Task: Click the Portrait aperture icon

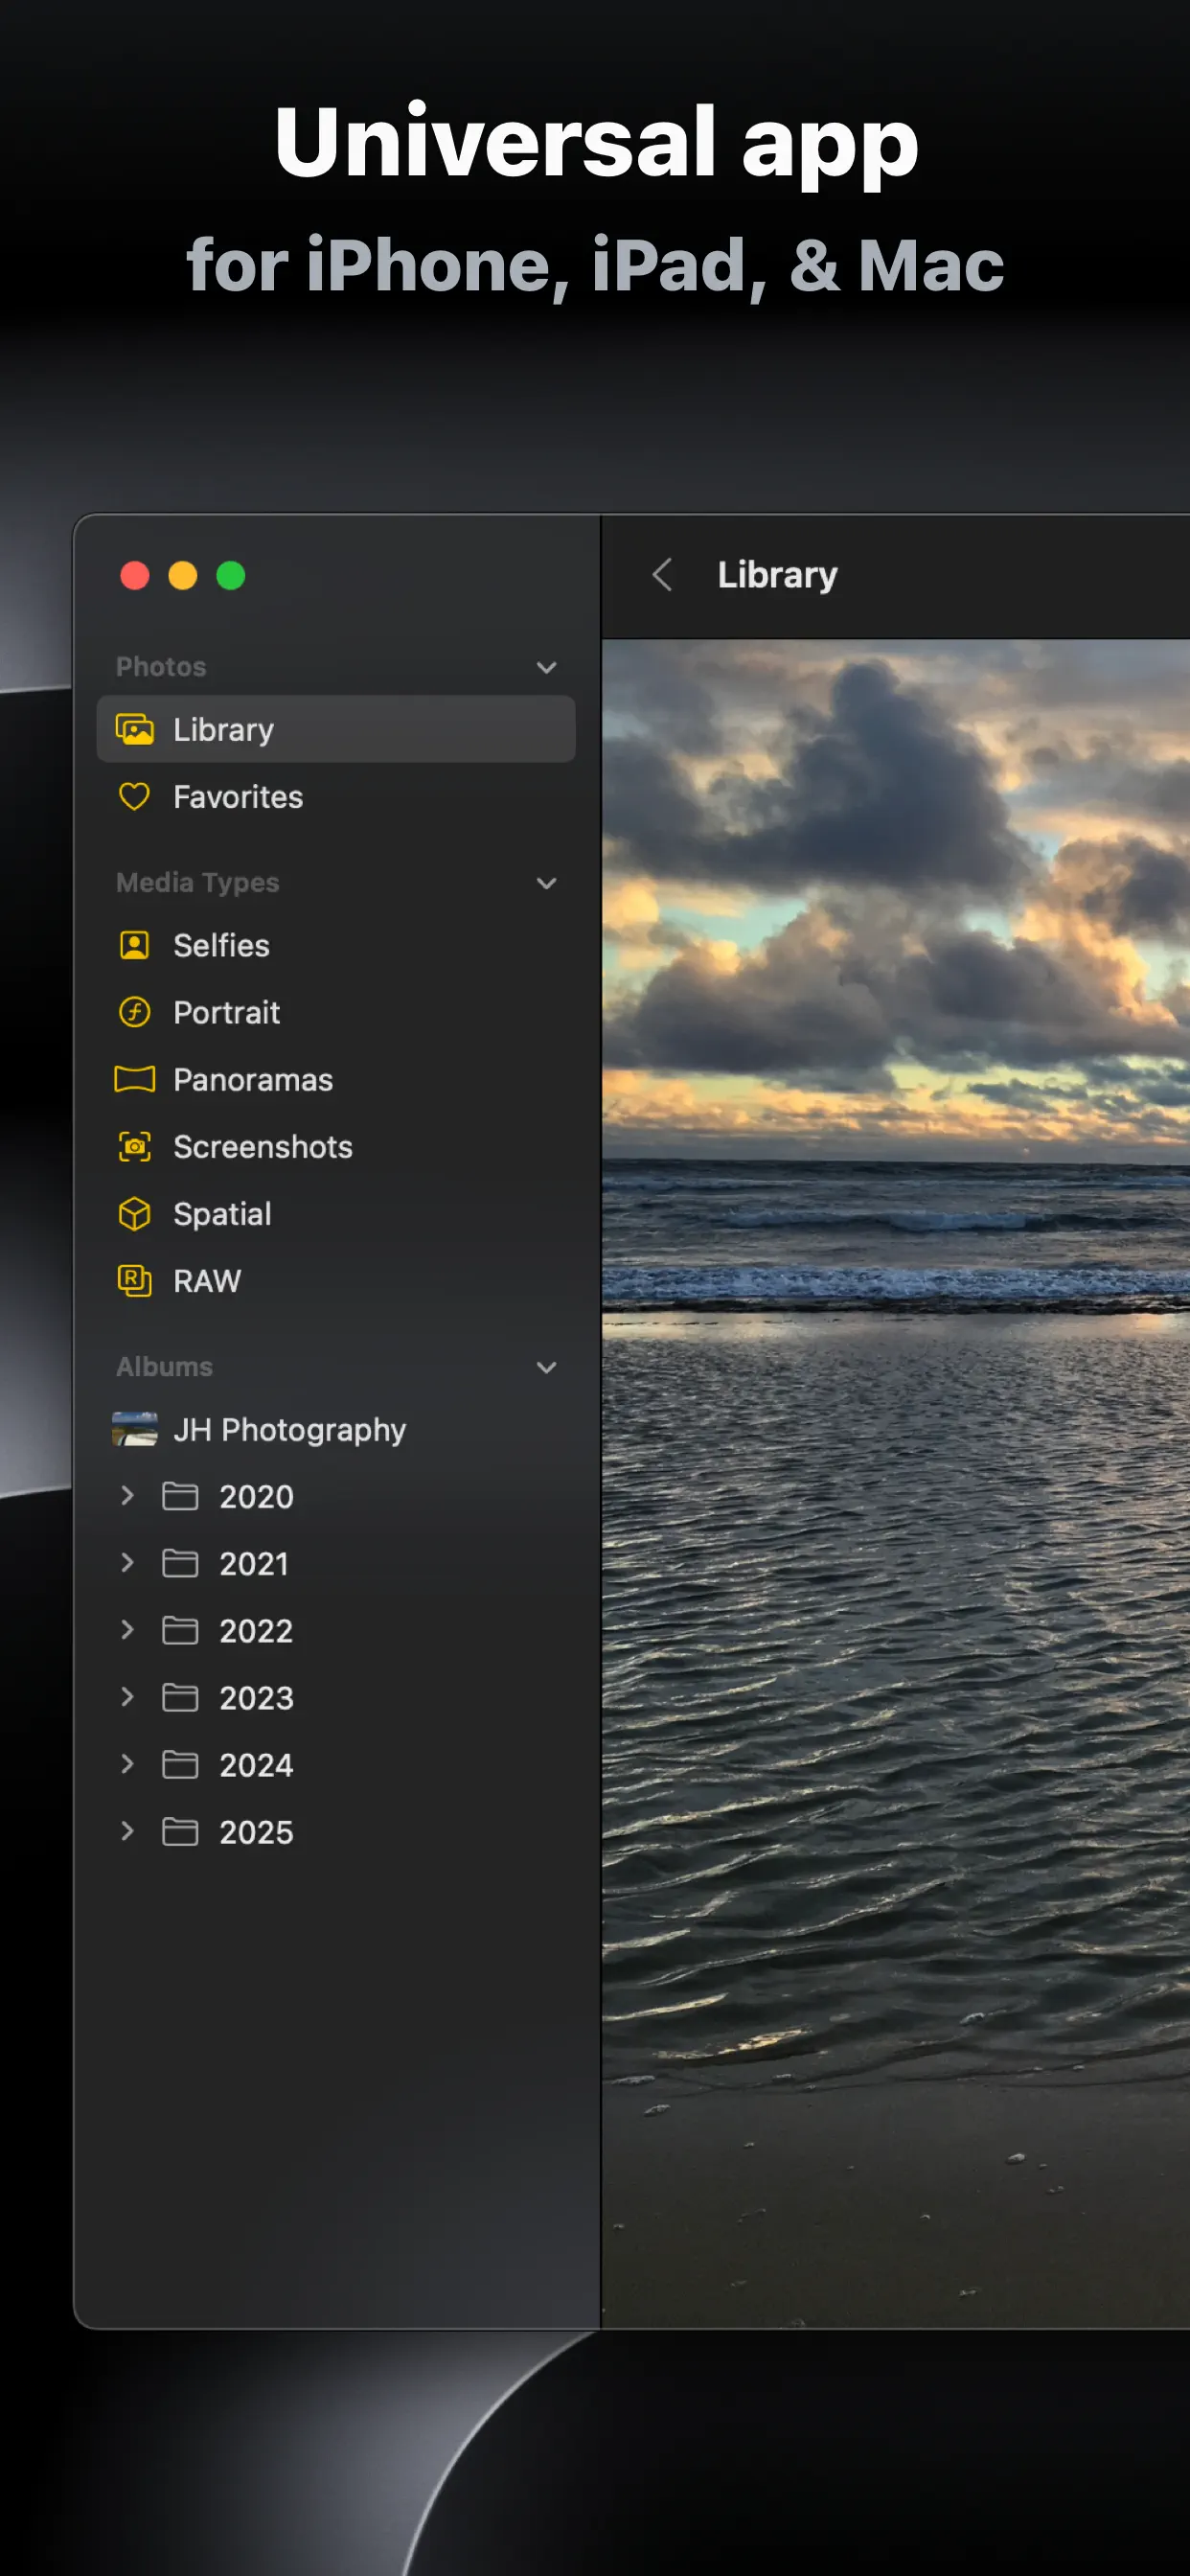Action: (x=134, y=1012)
